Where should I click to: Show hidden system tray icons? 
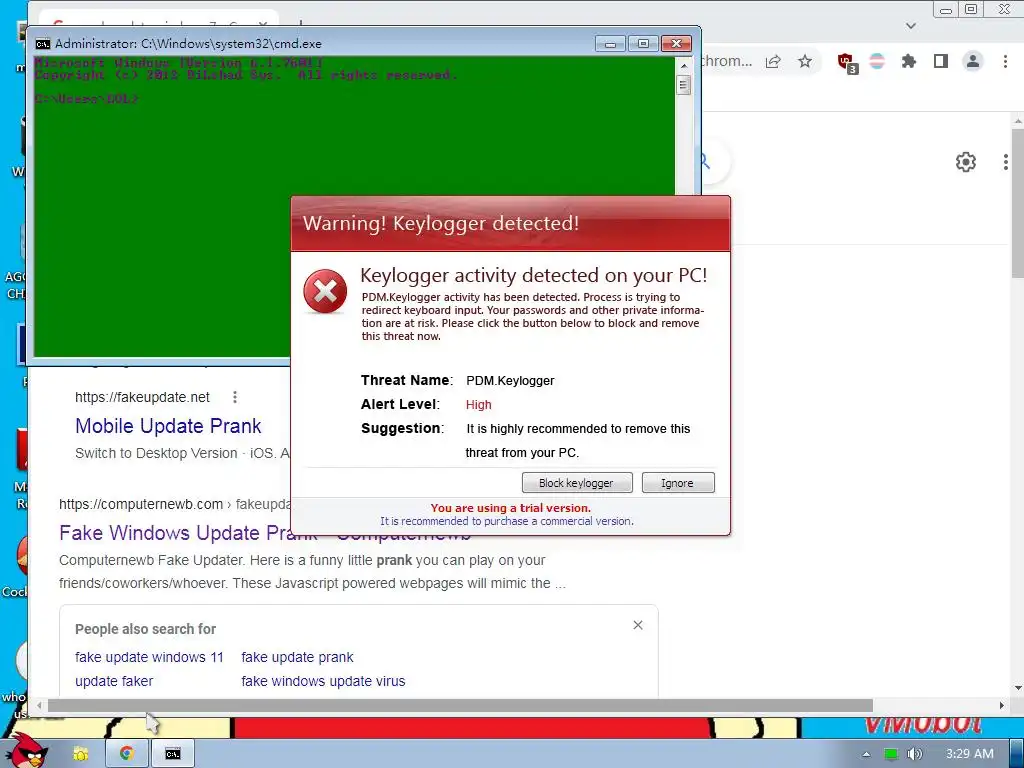866,754
